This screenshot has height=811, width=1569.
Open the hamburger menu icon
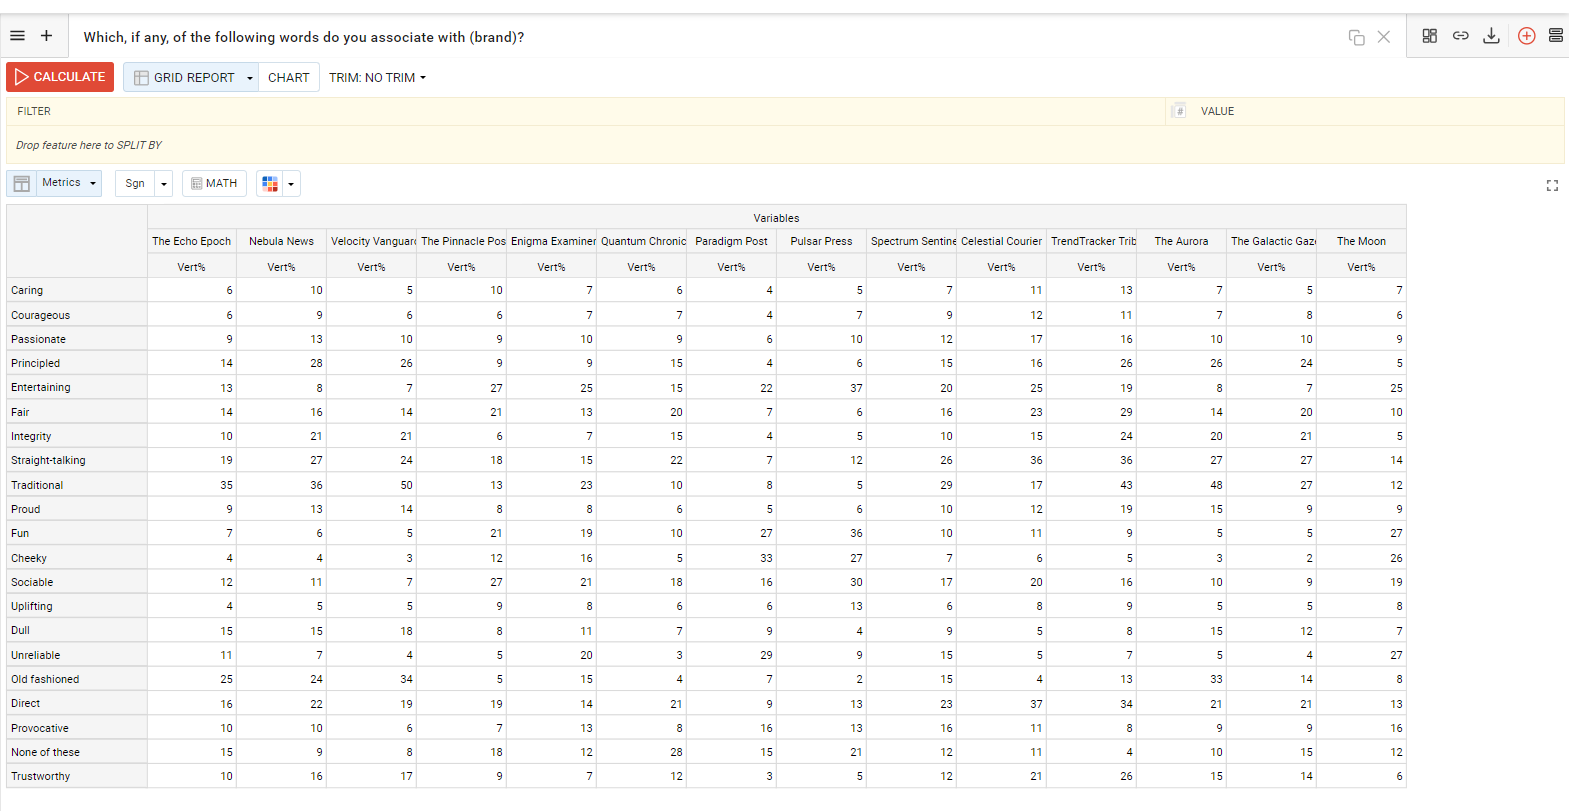[17, 36]
